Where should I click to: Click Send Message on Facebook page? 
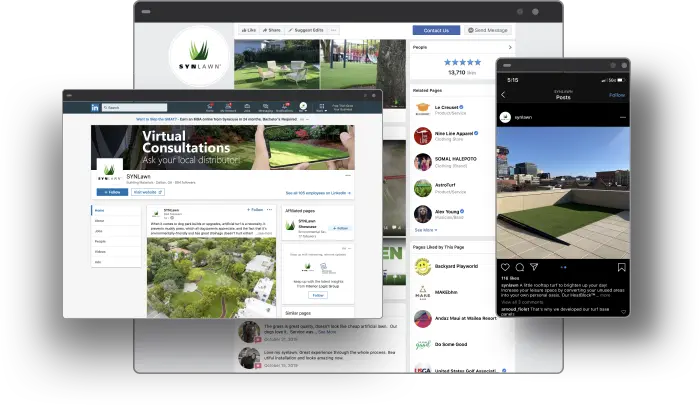pos(488,30)
